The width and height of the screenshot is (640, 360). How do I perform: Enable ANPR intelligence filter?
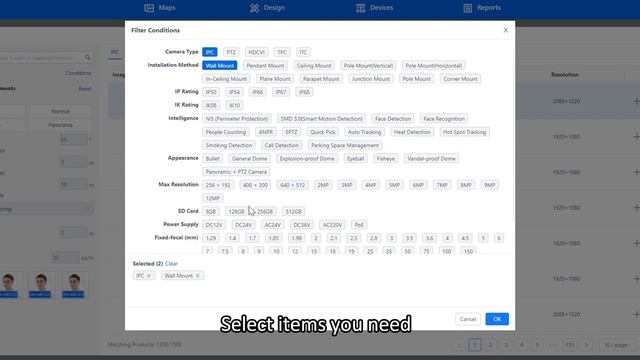[x=266, y=132]
